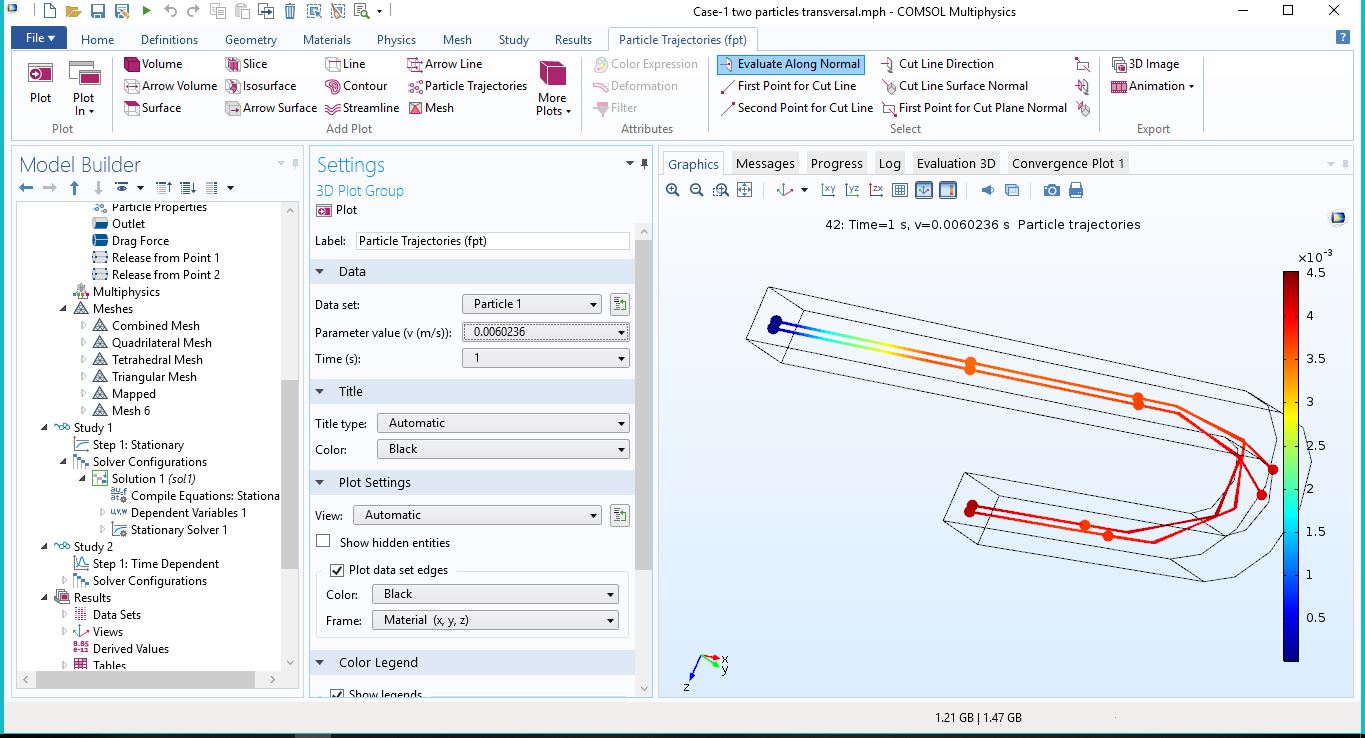The height and width of the screenshot is (738, 1365).
Task: Open the Title type Automatic dropdown
Action: [x=502, y=423]
